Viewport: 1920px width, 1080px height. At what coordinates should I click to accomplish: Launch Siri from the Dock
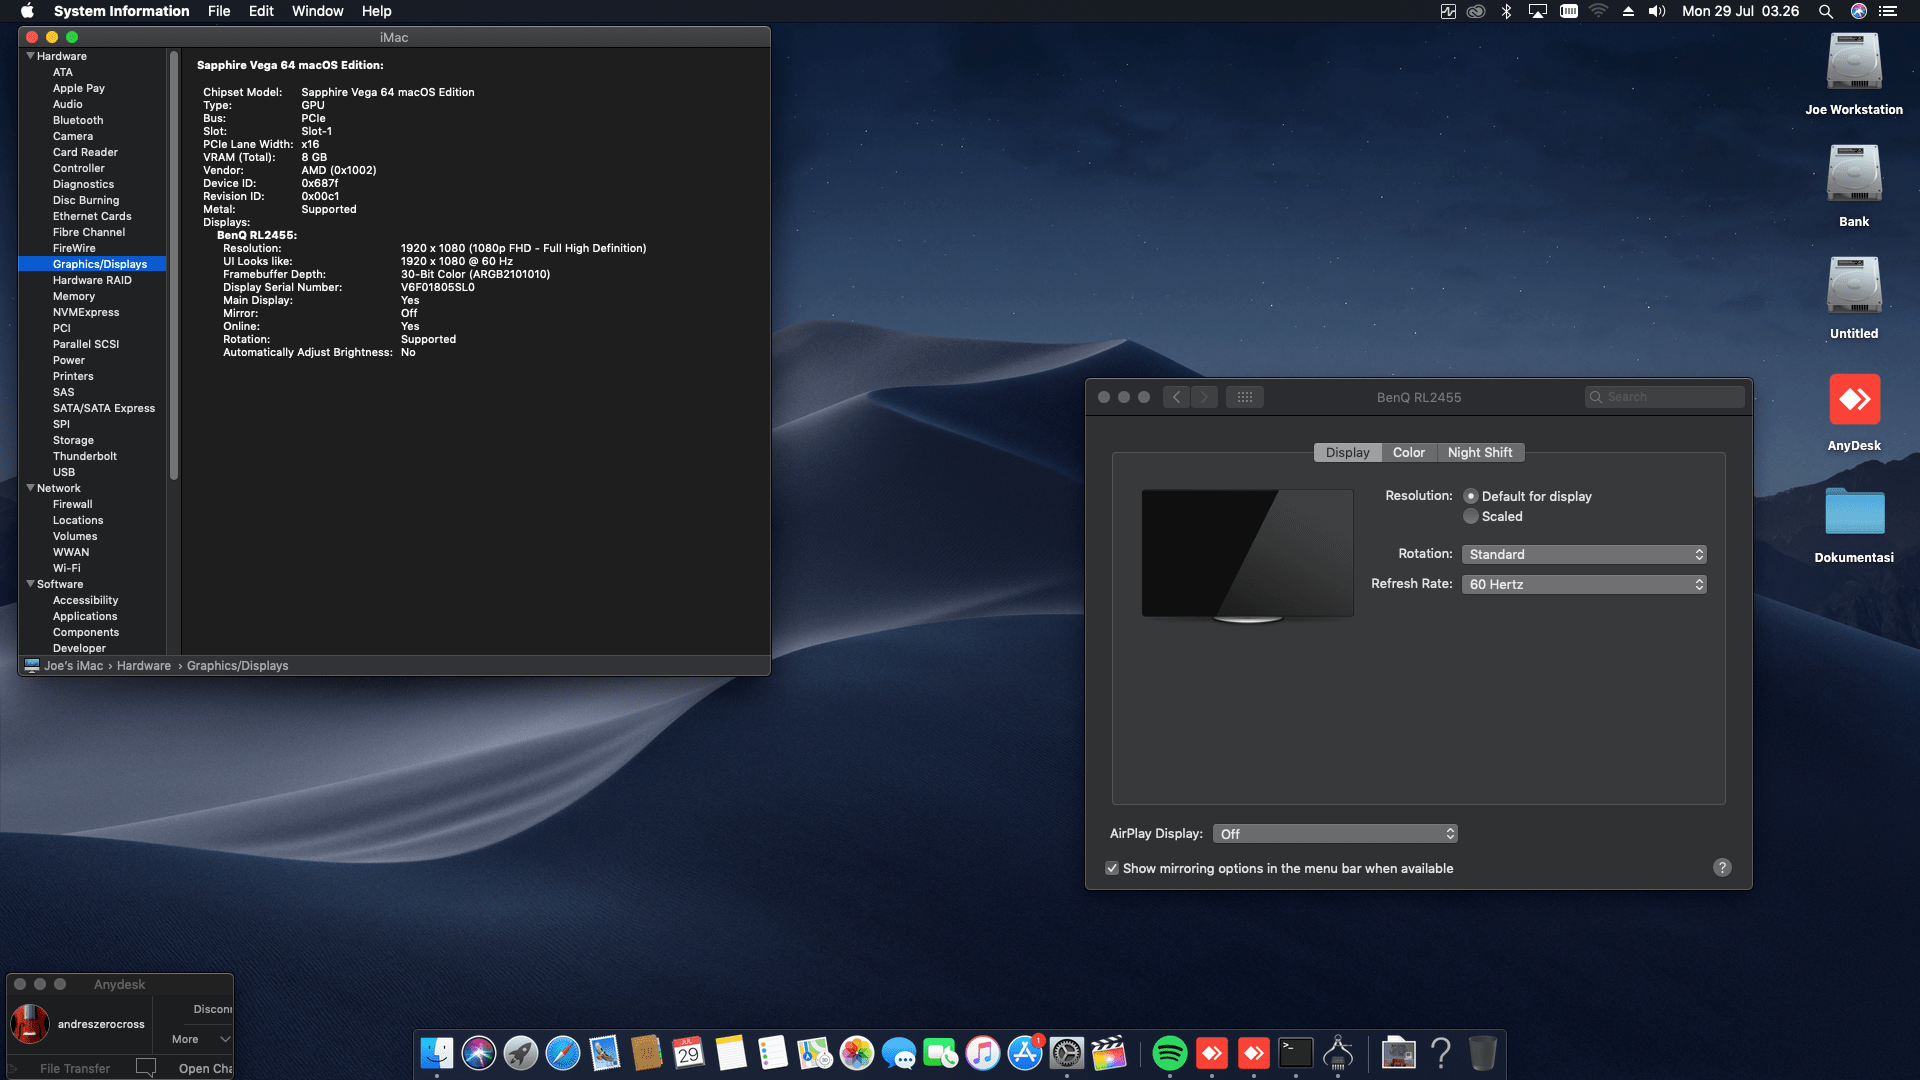(479, 1053)
